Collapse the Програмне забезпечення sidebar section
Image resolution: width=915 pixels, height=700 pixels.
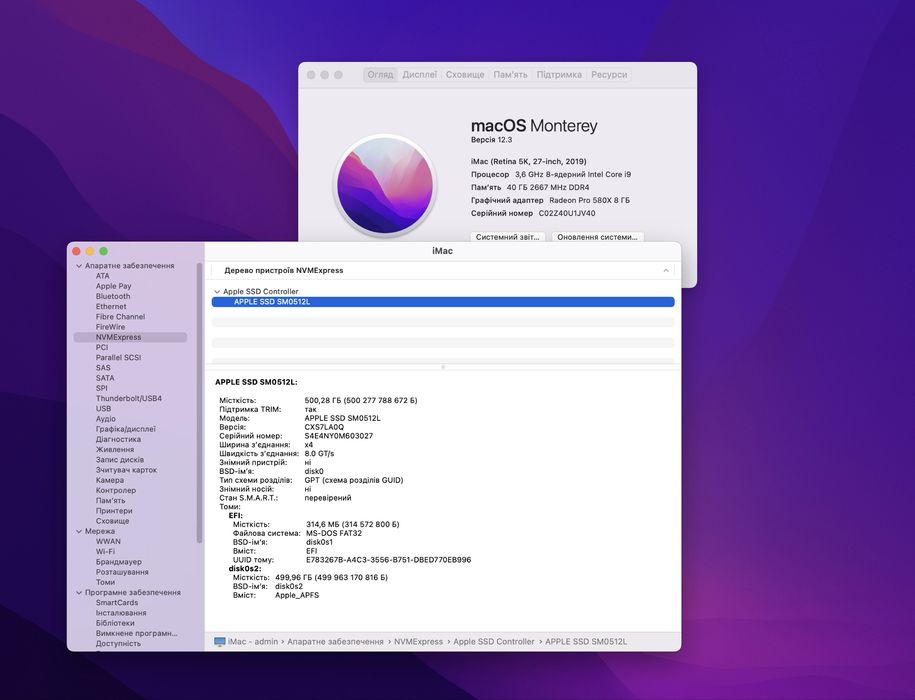click(79, 593)
